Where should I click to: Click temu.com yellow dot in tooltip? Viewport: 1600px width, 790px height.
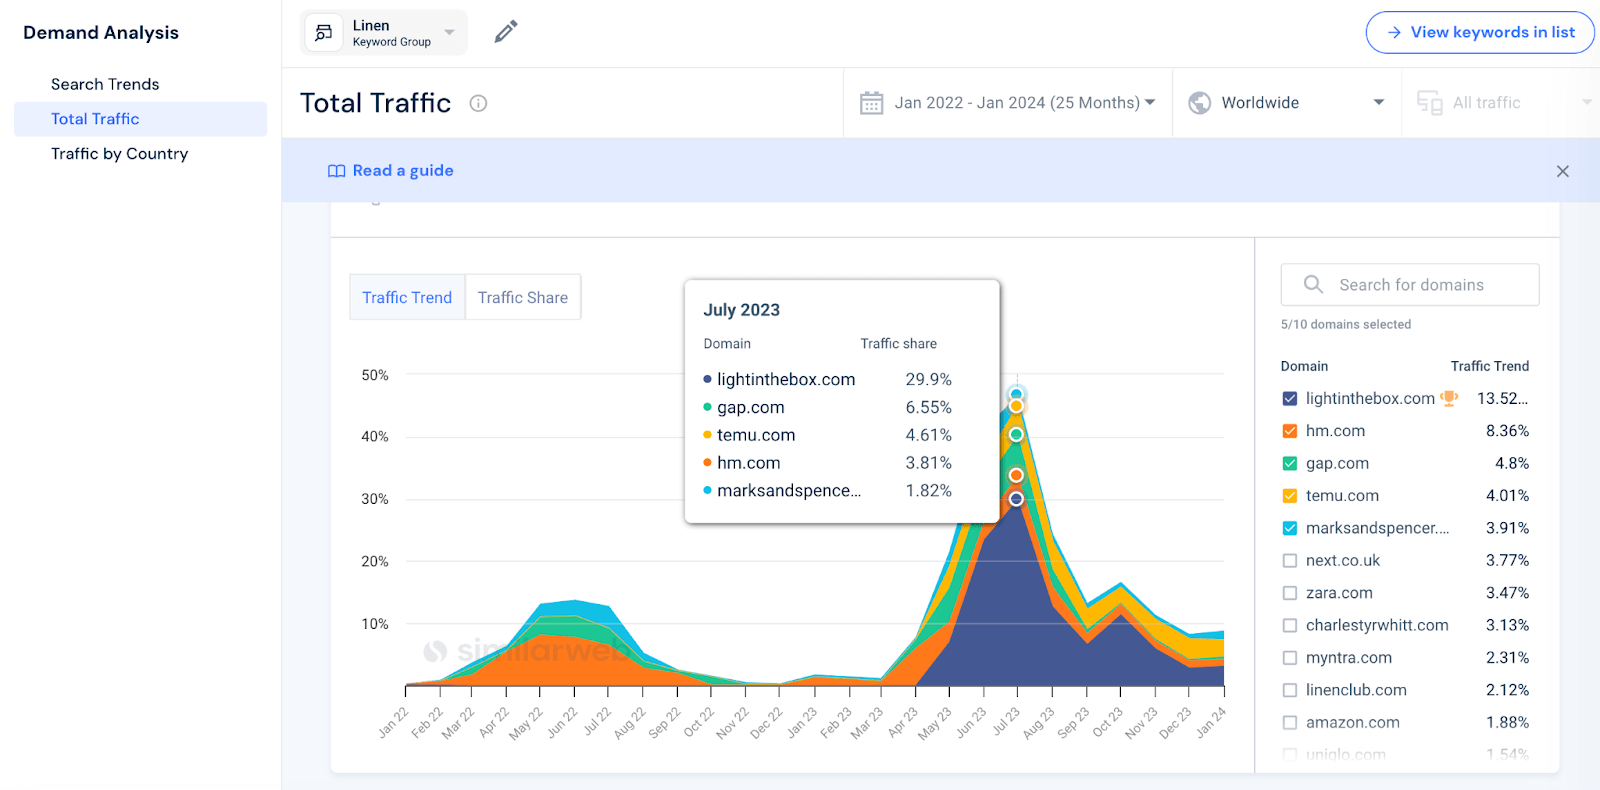pyautogui.click(x=707, y=435)
